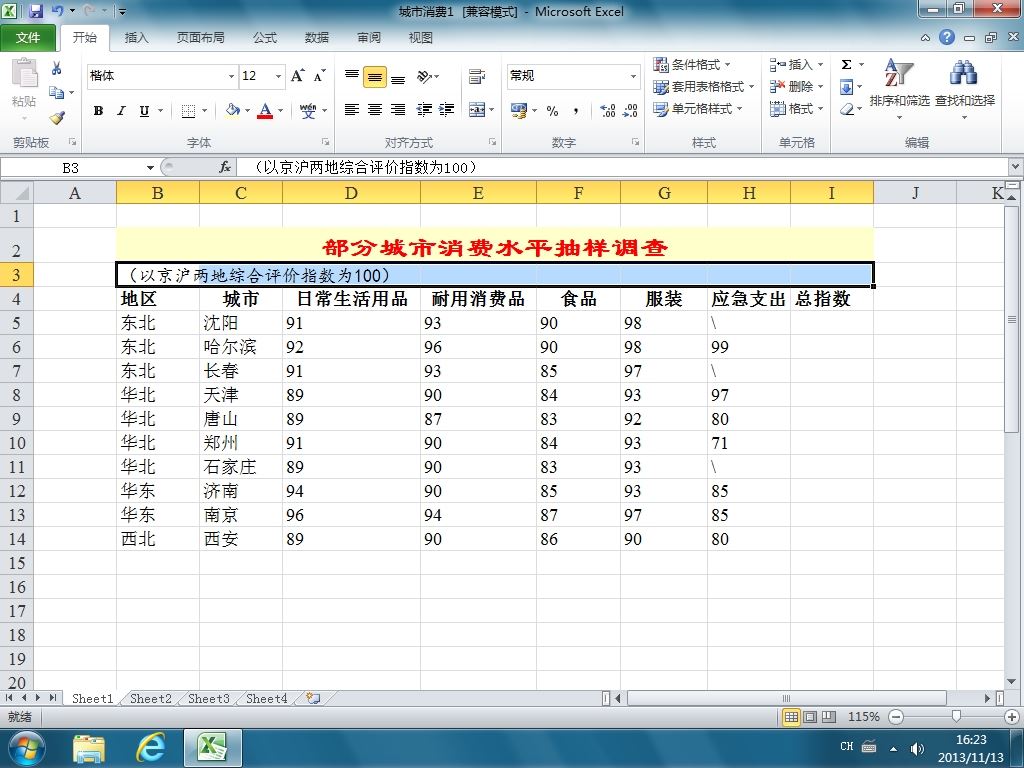This screenshot has height=768, width=1024.
Task: Click the Cut scissors icon
Action: click(x=57, y=68)
